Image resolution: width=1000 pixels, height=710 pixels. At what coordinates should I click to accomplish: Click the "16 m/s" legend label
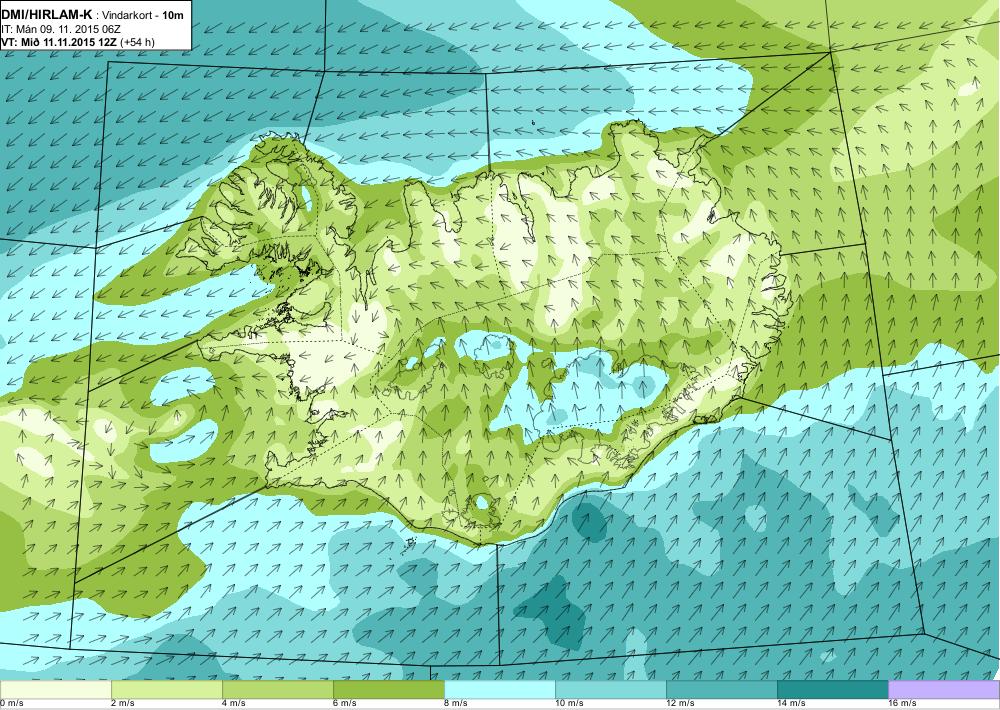pos(902,704)
